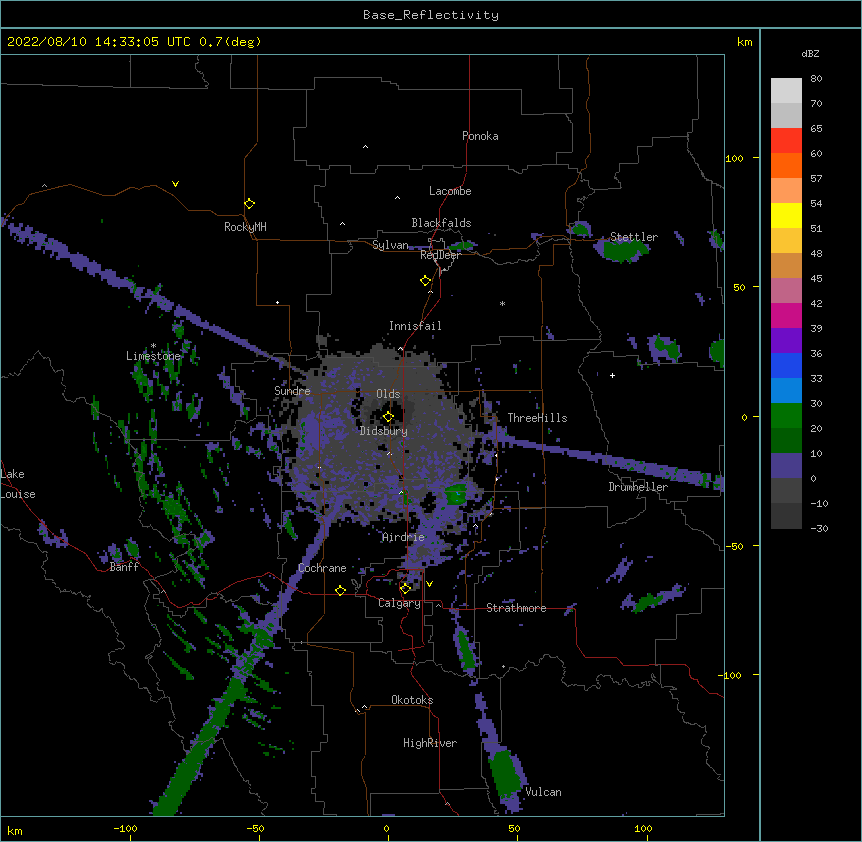
Task: Click the Cochrane label
Action: point(322,568)
